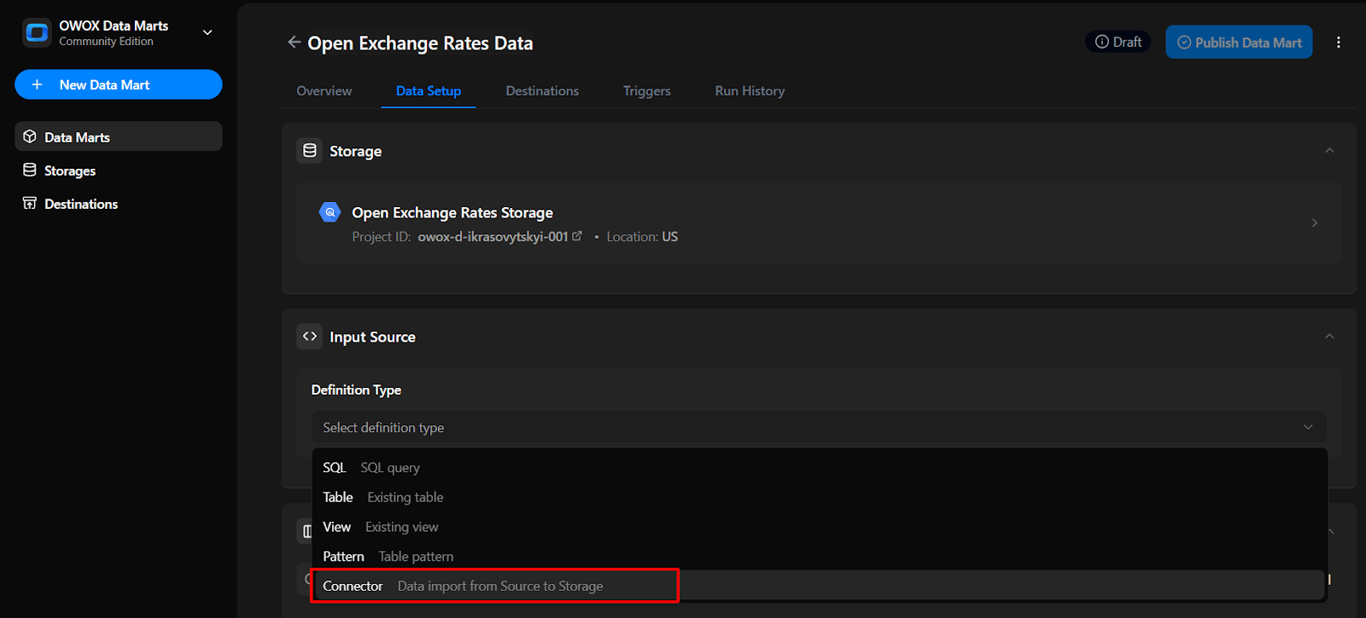Open the three-dot more options menu
This screenshot has height=618, width=1366.
click(x=1338, y=42)
